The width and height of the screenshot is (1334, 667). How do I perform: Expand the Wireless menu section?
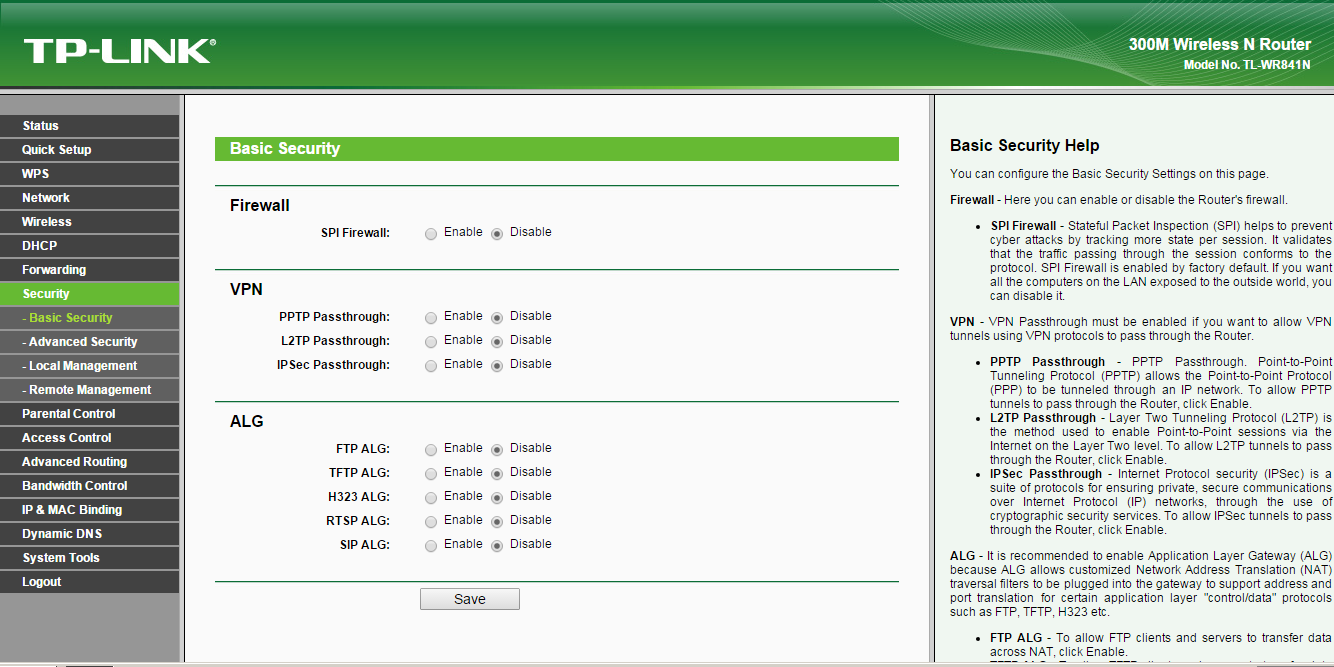(x=47, y=222)
